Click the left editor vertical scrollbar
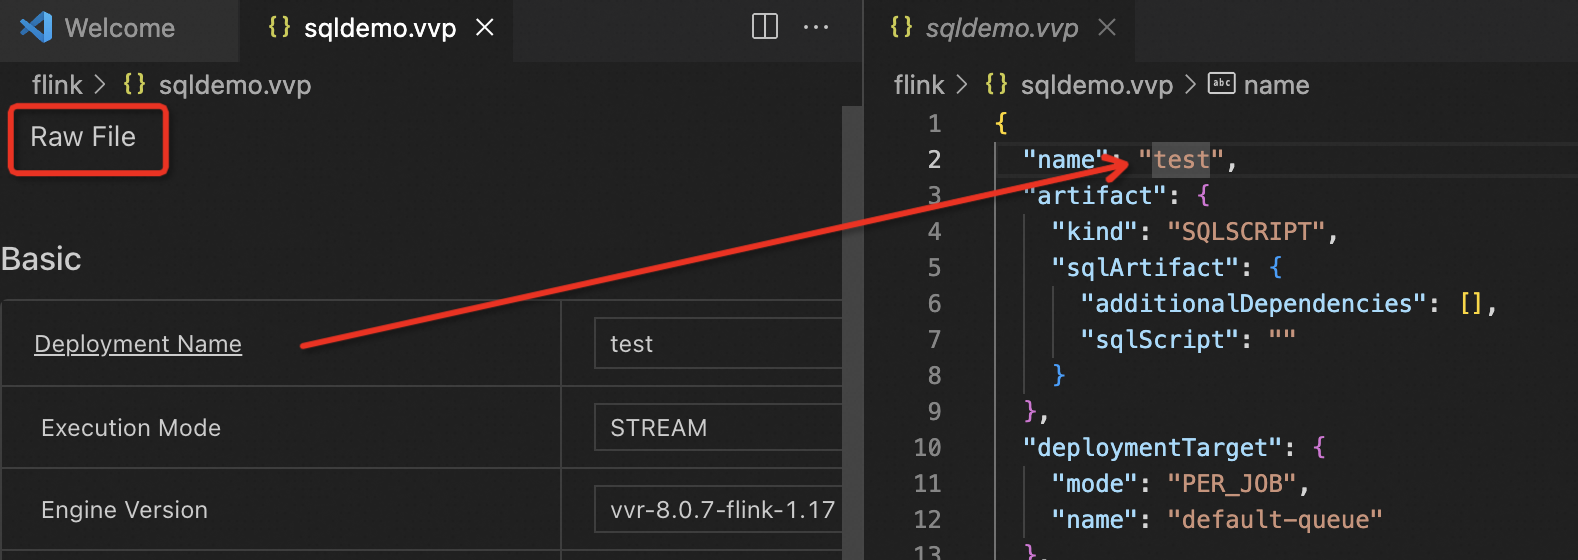The width and height of the screenshot is (1578, 560). (852, 333)
